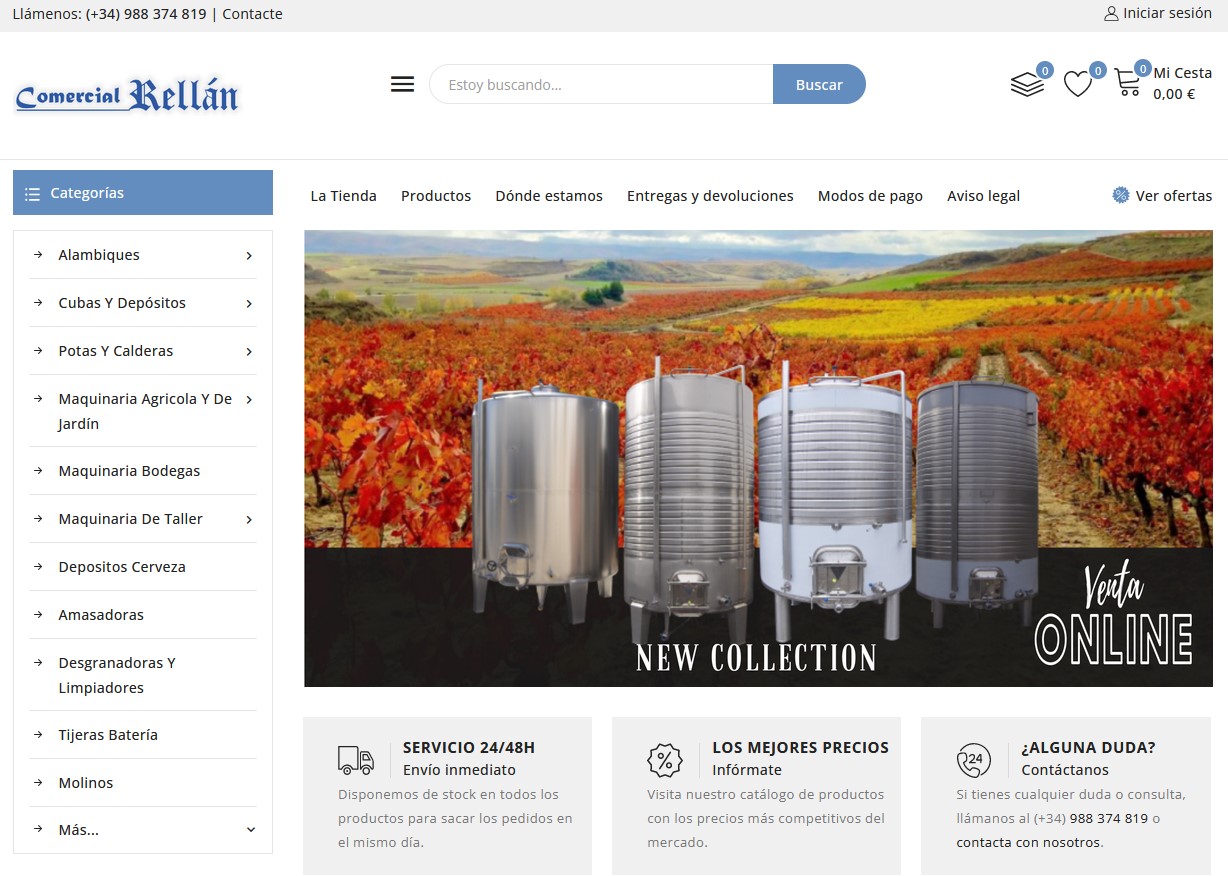This screenshot has width=1228, height=876.
Task: Click the LOS MEJORES PRECIOS heading
Action: click(800, 747)
